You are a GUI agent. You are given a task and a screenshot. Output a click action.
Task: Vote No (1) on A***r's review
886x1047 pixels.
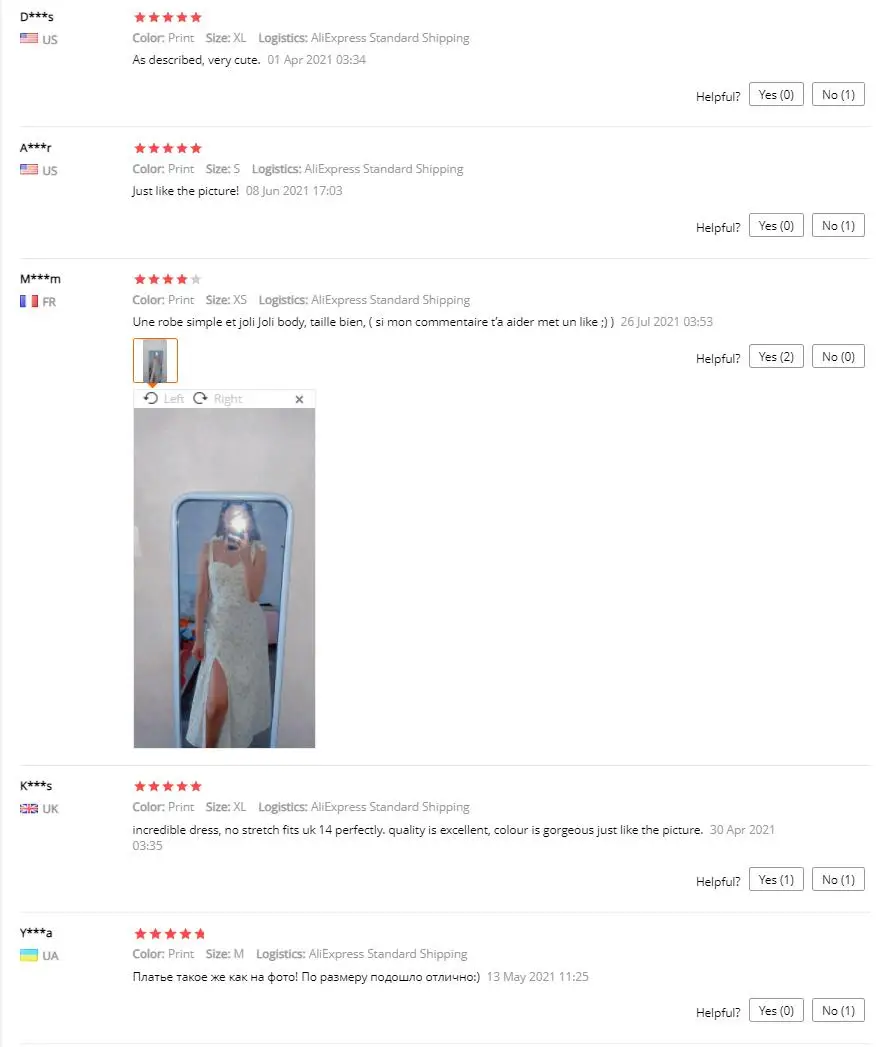coord(838,226)
